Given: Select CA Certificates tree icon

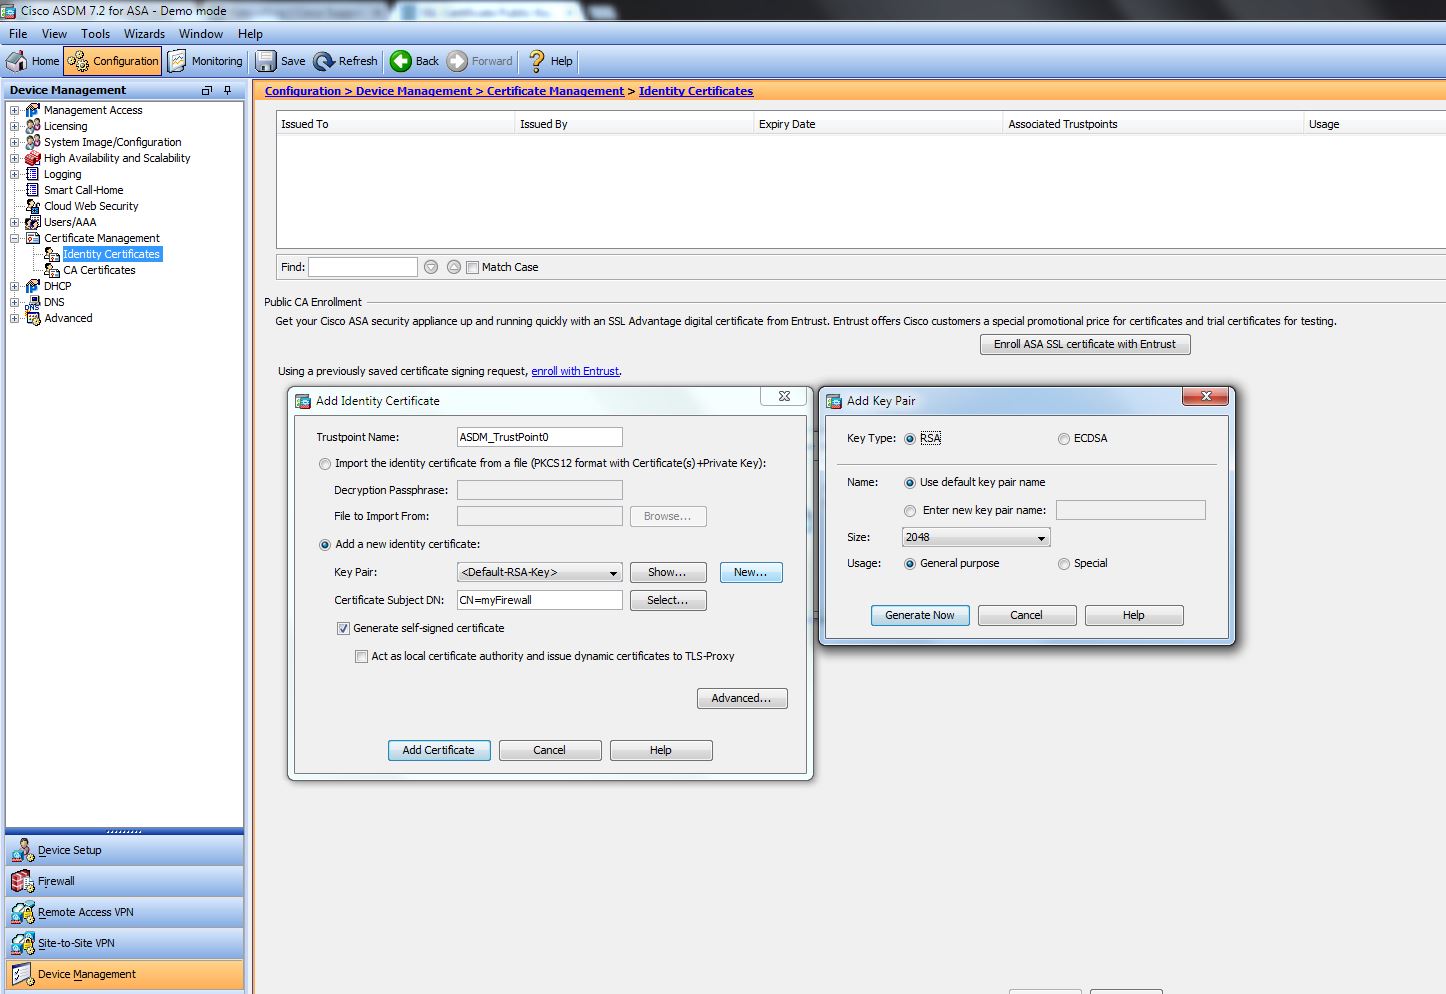Looking at the screenshot, I should point(52,270).
